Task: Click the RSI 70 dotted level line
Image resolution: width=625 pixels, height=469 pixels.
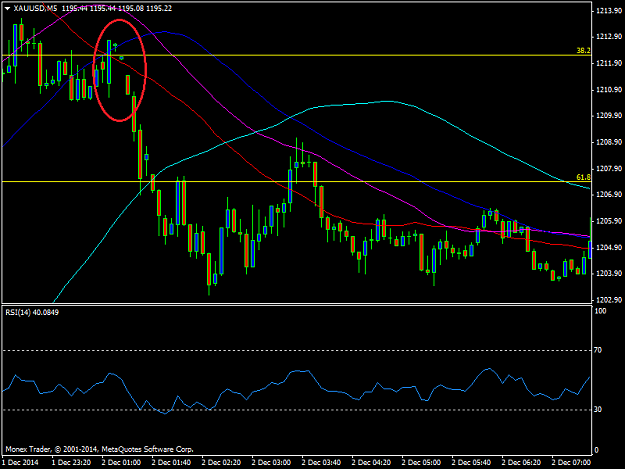Action: click(297, 350)
